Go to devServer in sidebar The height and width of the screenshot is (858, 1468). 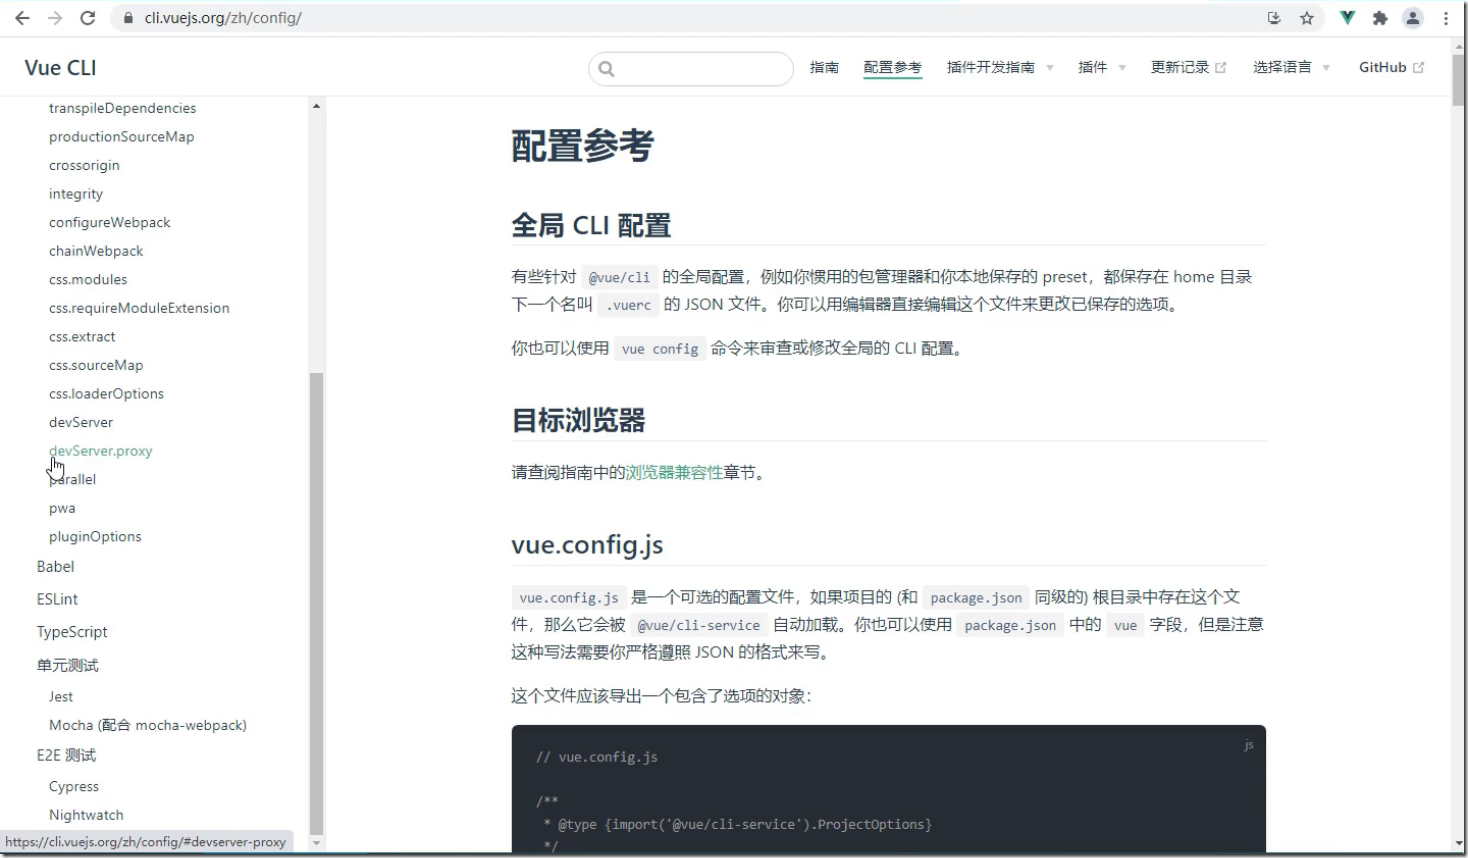(x=81, y=422)
